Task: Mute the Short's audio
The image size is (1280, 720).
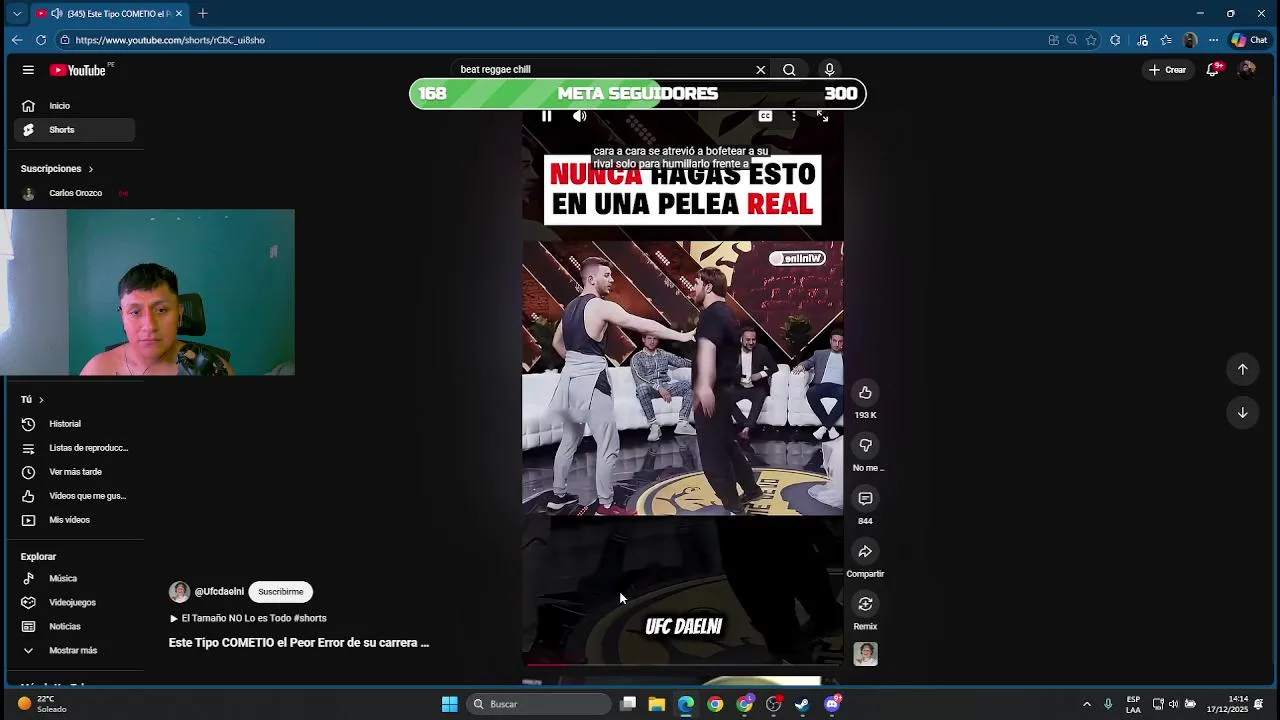Action: (579, 116)
